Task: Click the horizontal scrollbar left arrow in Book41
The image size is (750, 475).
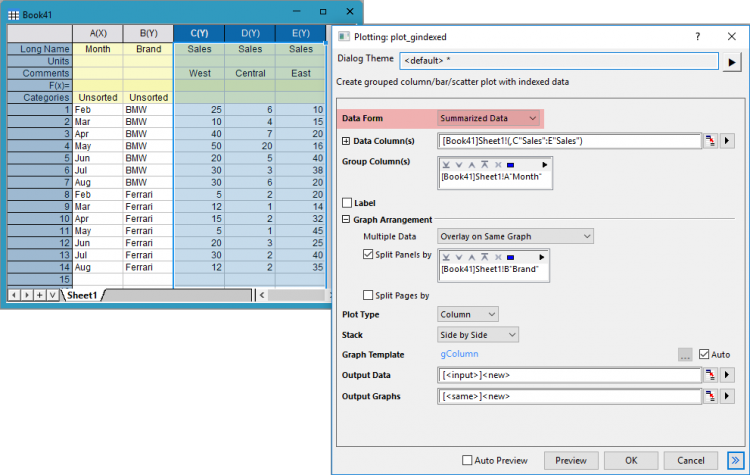Action: pos(262,295)
